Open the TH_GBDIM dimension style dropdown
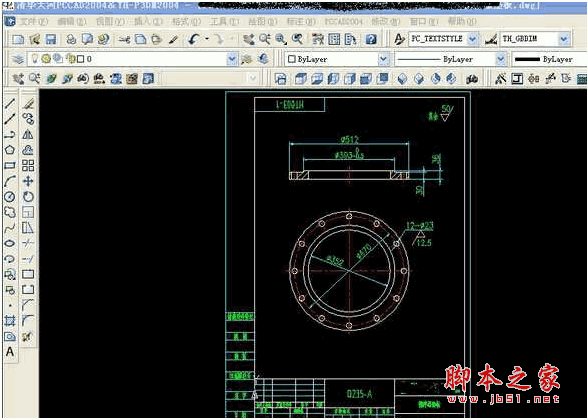Viewport: 588px width, 420px height. [x=564, y=39]
